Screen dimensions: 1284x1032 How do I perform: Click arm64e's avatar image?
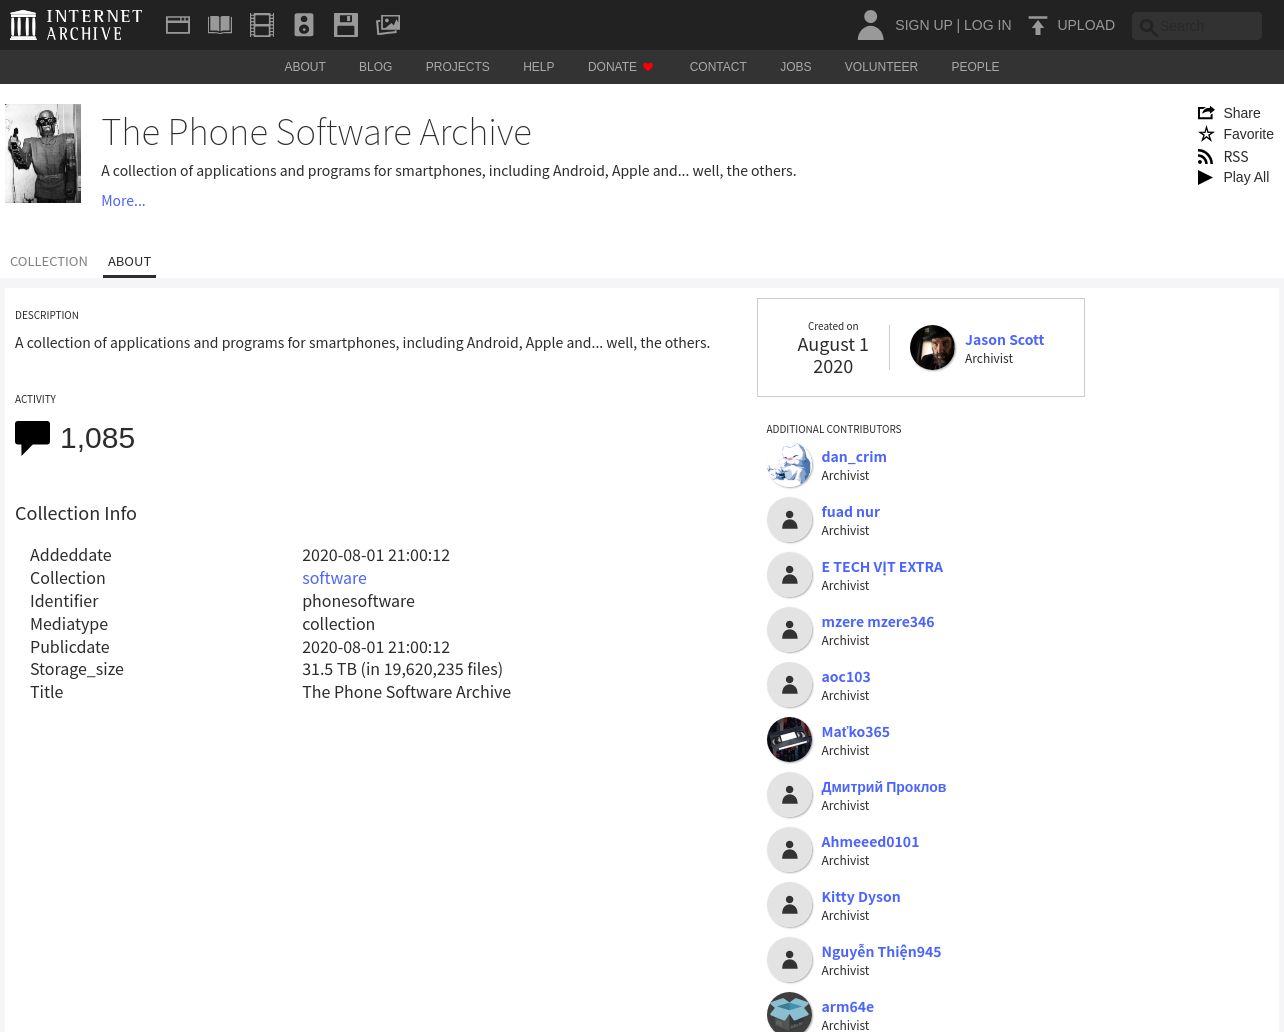click(789, 1012)
